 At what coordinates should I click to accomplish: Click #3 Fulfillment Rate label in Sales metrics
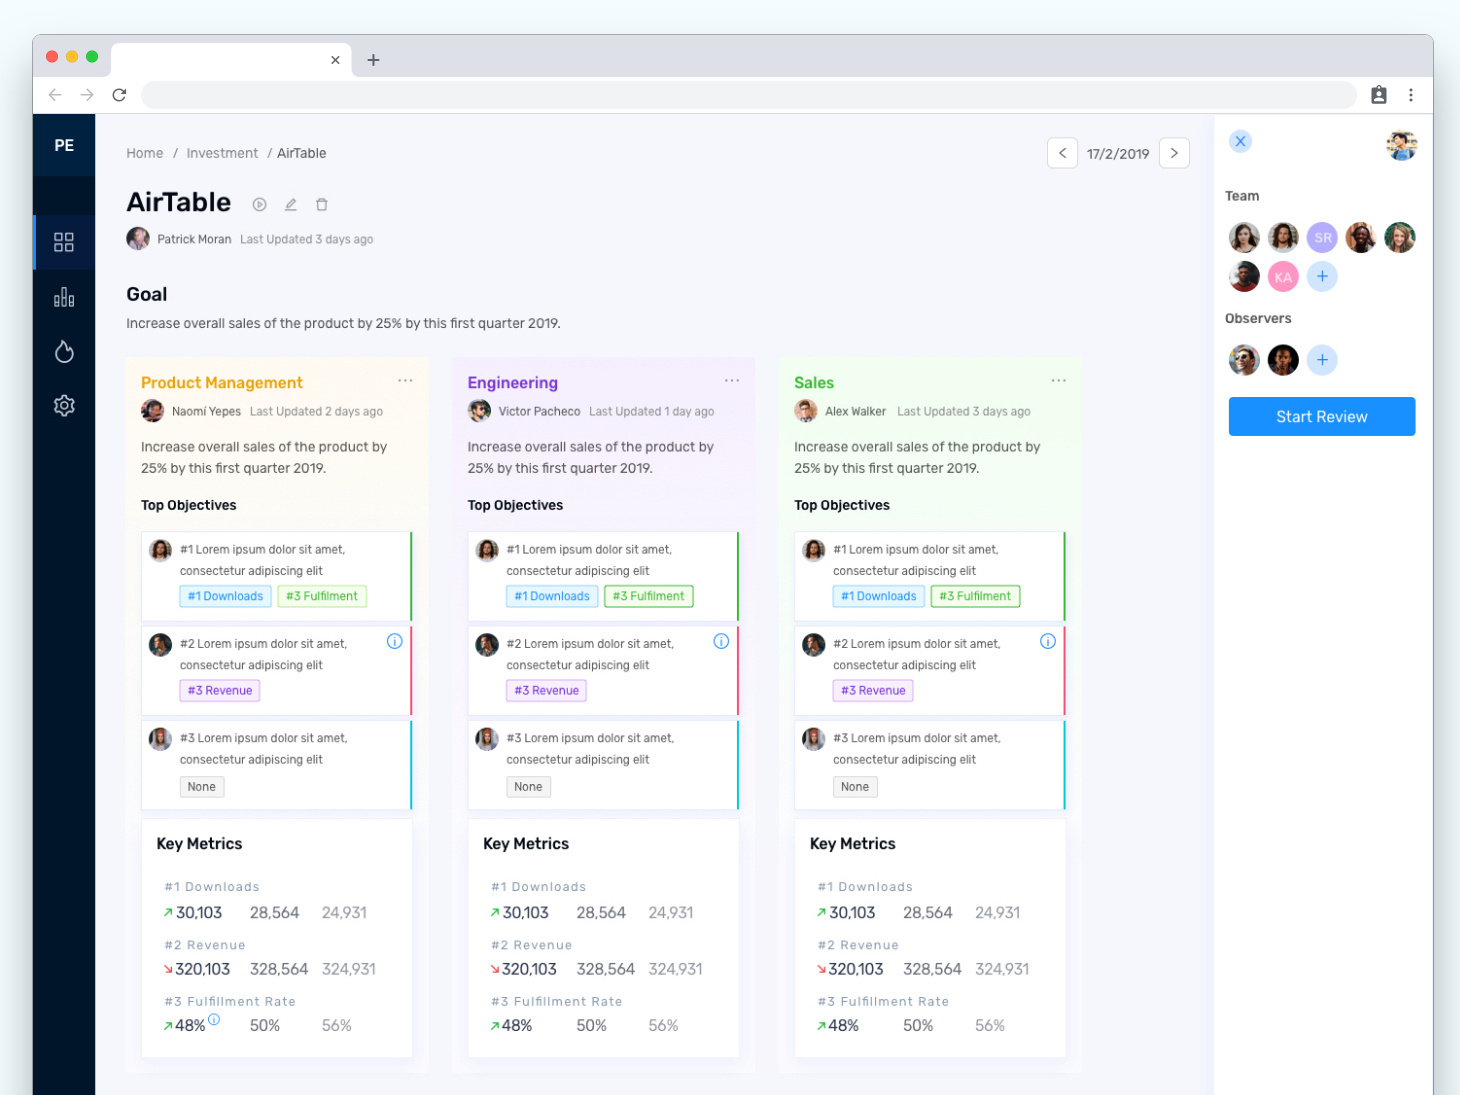pyautogui.click(x=883, y=1001)
